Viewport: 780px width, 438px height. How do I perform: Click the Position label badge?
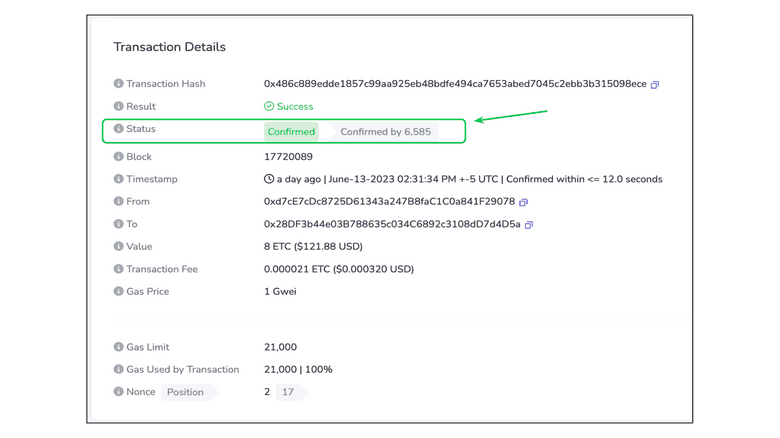click(185, 392)
